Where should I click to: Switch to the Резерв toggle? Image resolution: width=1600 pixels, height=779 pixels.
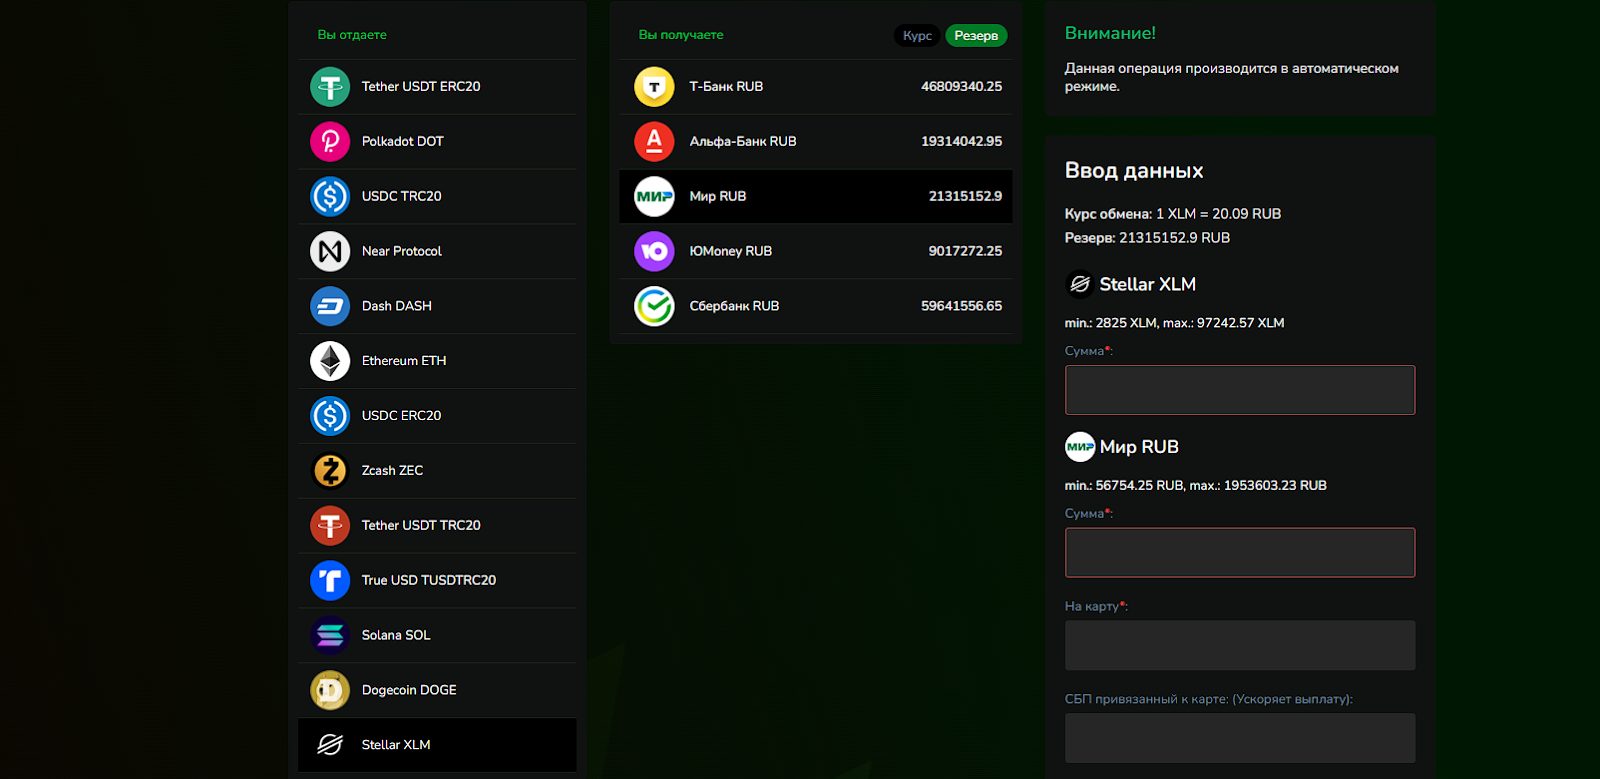tap(976, 36)
